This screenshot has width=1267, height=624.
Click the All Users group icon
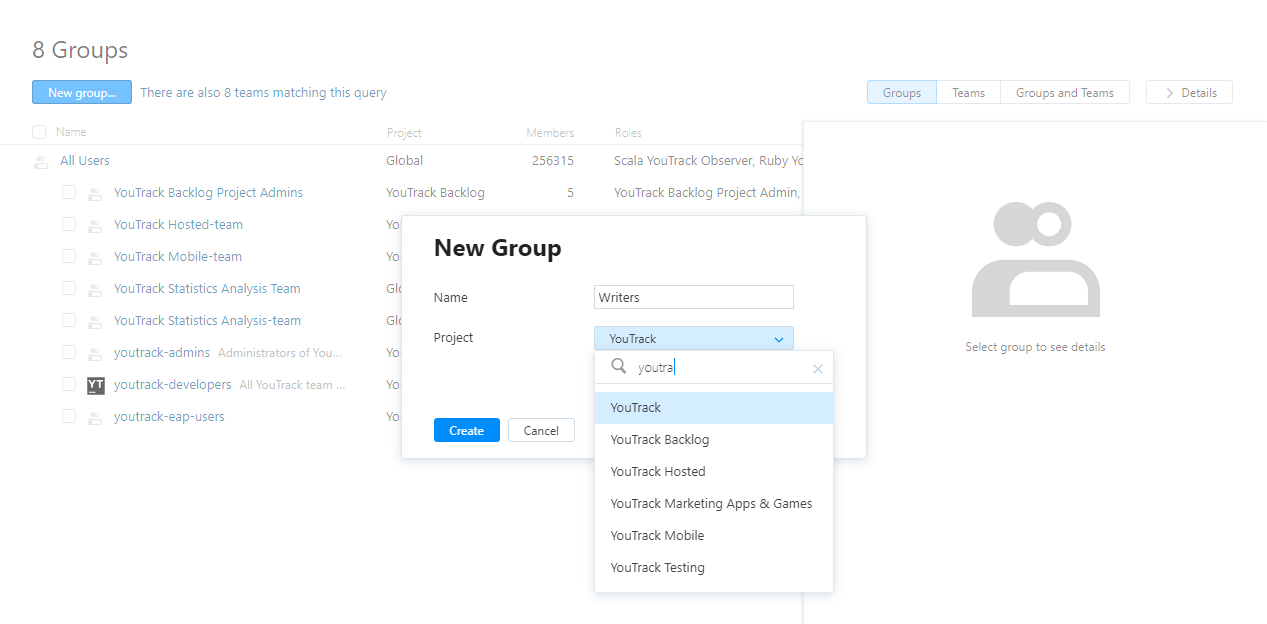point(41,162)
